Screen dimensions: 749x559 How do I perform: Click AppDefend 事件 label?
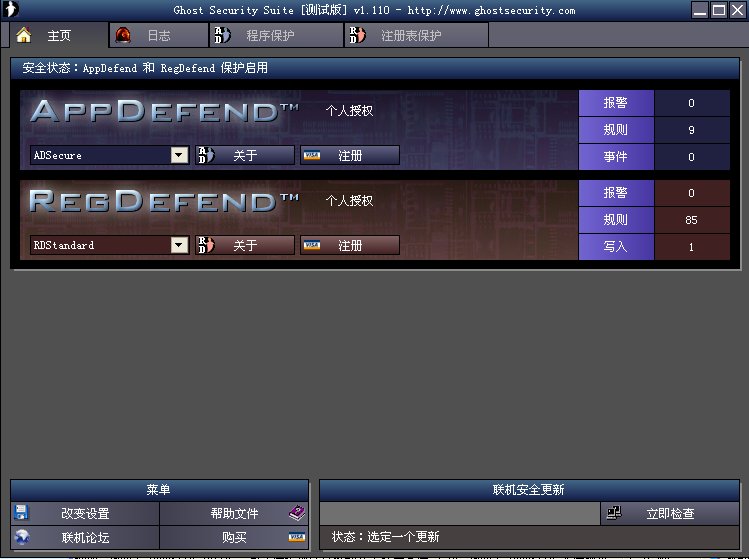[616, 157]
